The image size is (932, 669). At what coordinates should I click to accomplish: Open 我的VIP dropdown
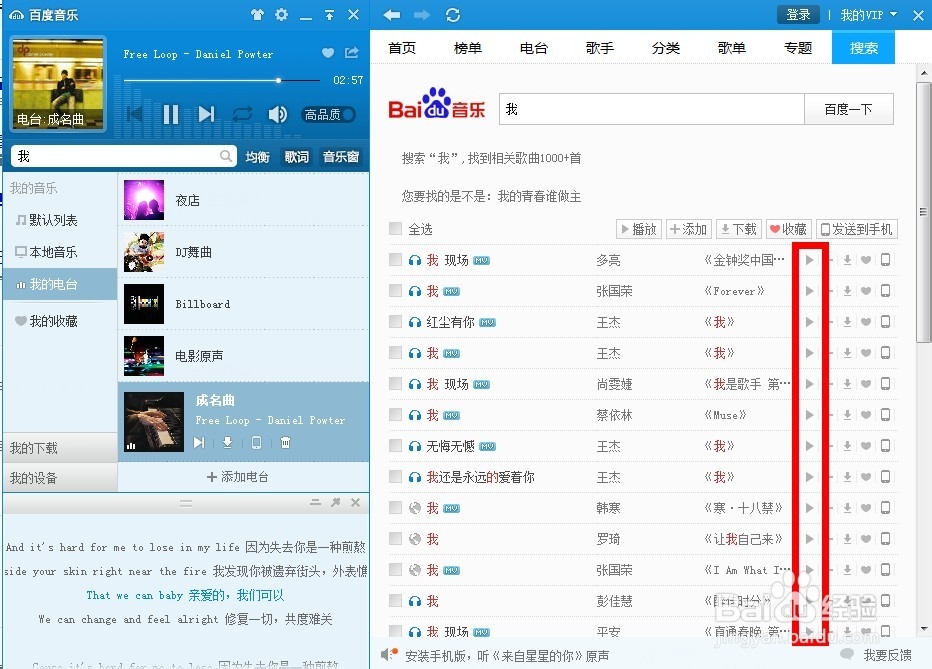pyautogui.click(x=868, y=15)
